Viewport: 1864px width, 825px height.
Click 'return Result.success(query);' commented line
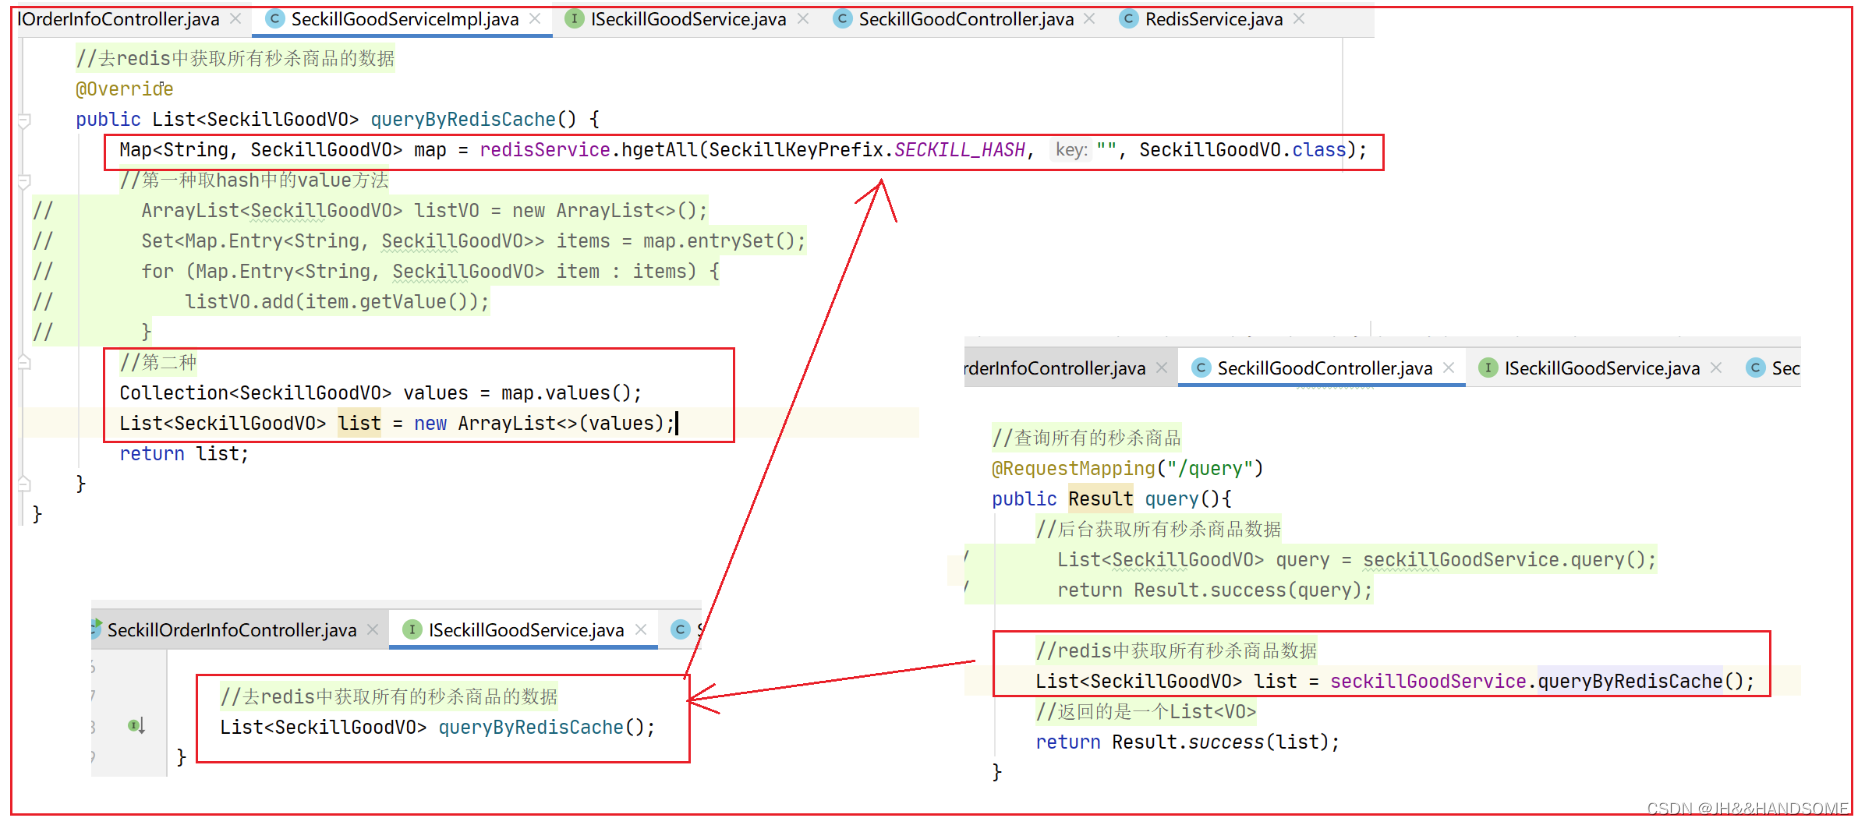[x=1215, y=590]
